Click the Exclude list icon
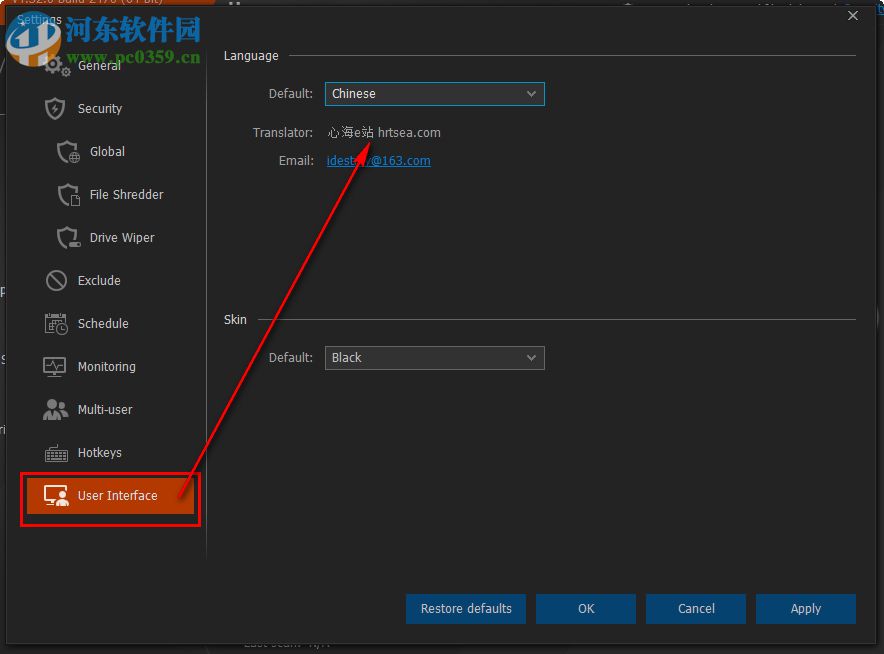 pyautogui.click(x=54, y=281)
